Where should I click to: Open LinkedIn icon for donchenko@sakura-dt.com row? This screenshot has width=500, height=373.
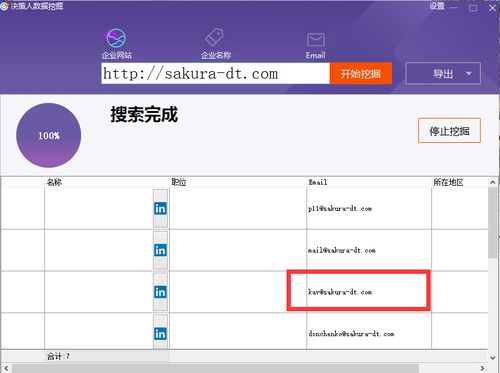pyautogui.click(x=160, y=334)
